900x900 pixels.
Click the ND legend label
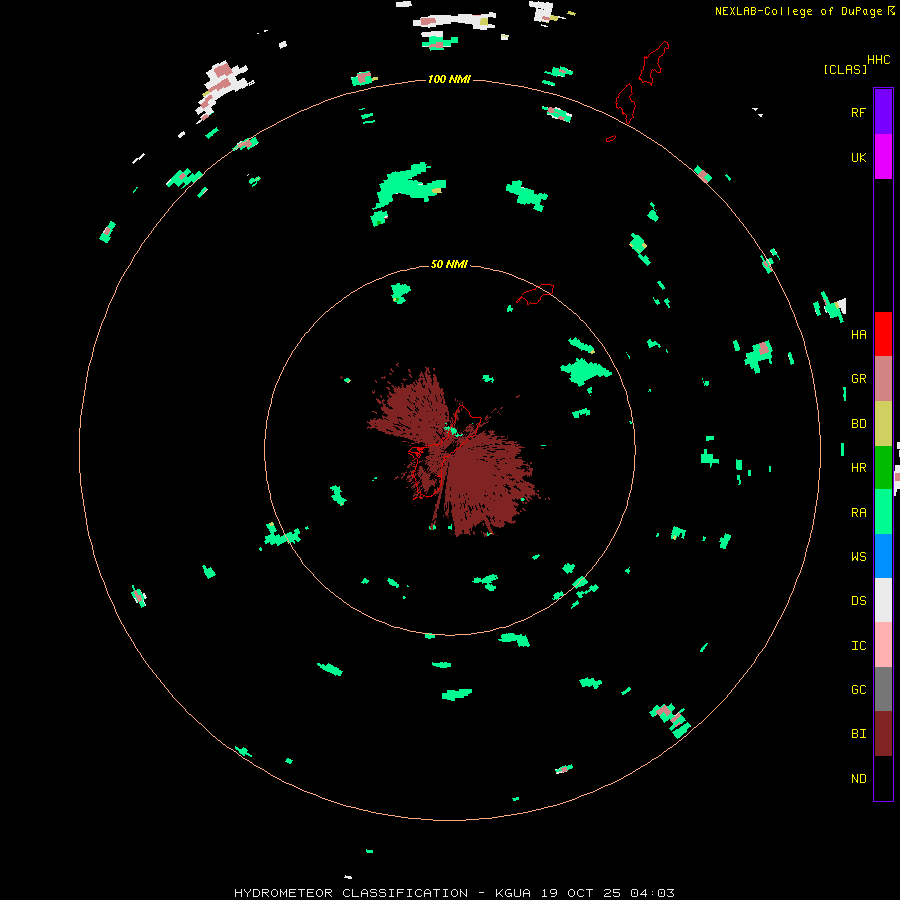coord(858,779)
